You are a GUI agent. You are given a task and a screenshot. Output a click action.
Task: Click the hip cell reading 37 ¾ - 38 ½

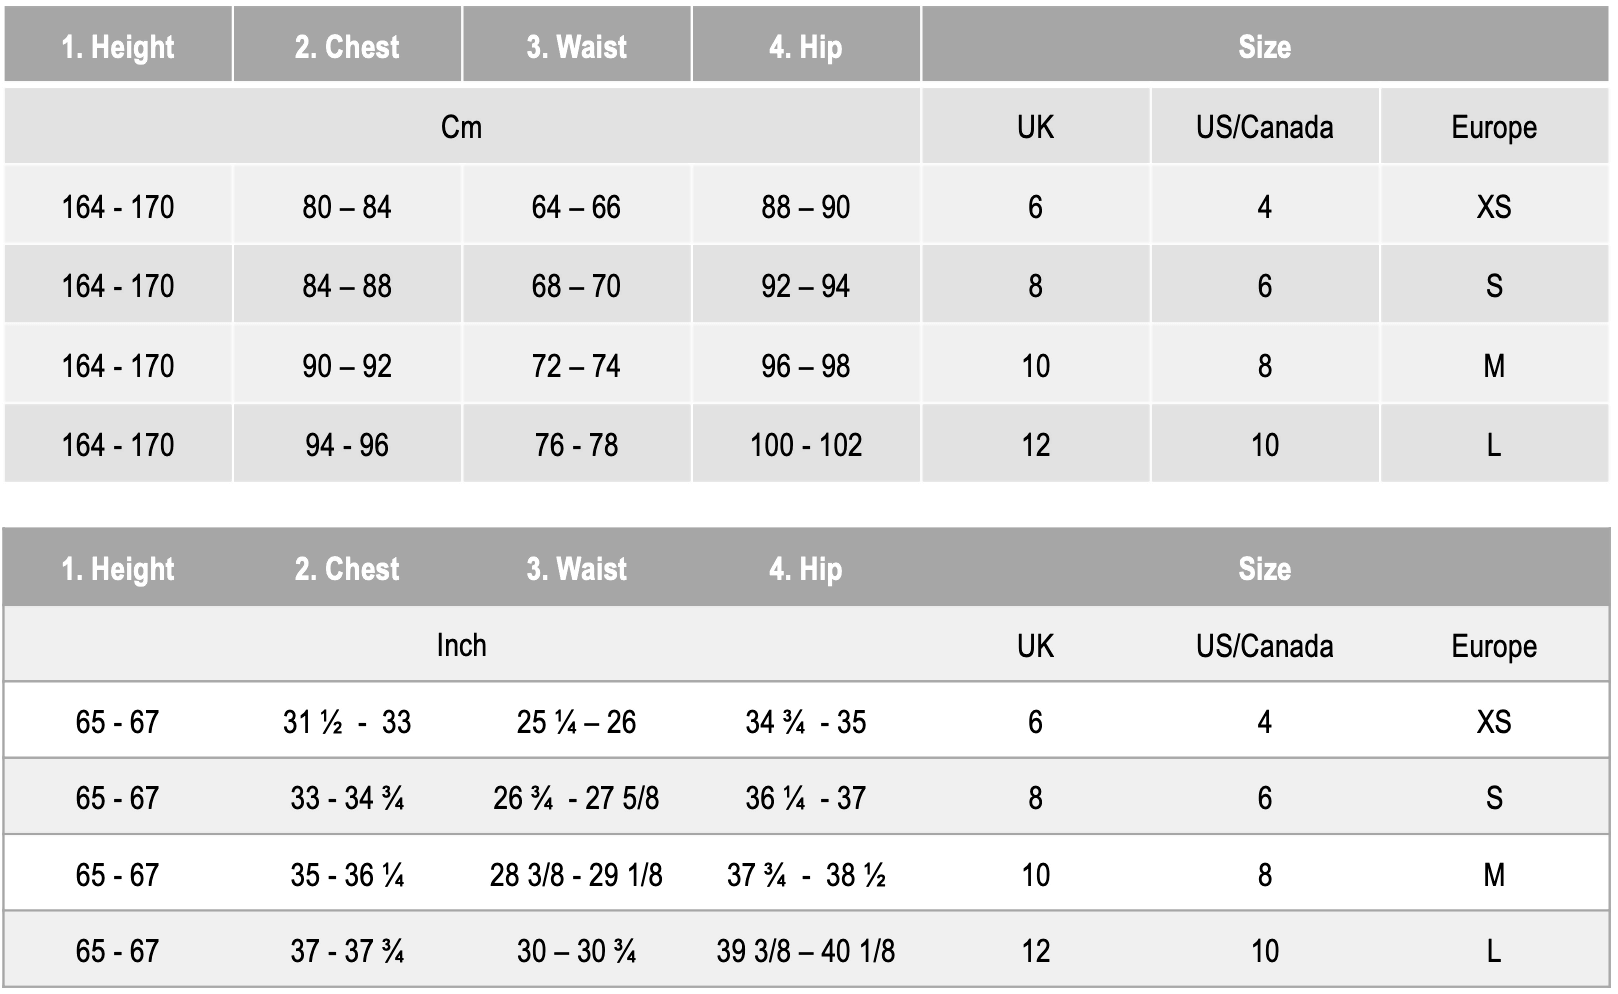coord(806,875)
